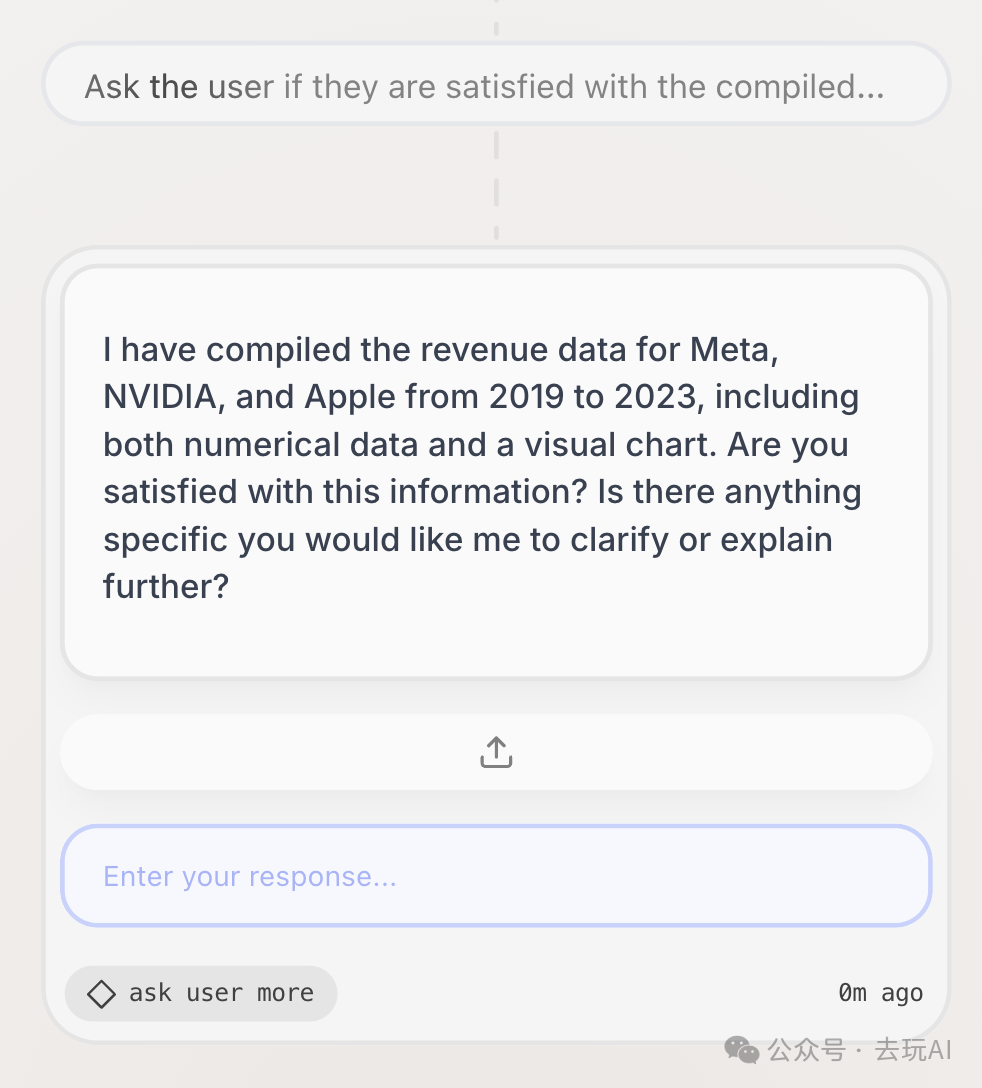Screen dimensions: 982x1088
Task: Click the word NVIDIA in the message
Action: [160, 397]
